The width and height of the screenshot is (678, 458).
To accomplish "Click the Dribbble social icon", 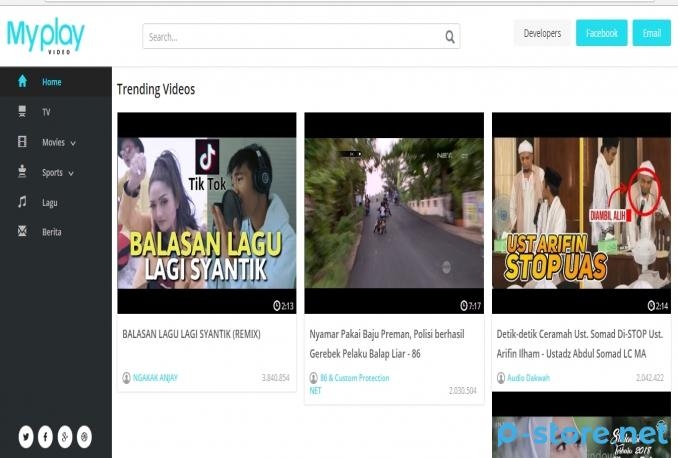I will pos(85,436).
